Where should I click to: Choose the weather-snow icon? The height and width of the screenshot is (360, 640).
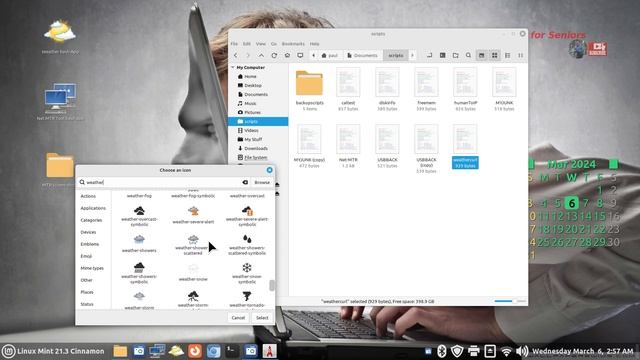[193, 268]
